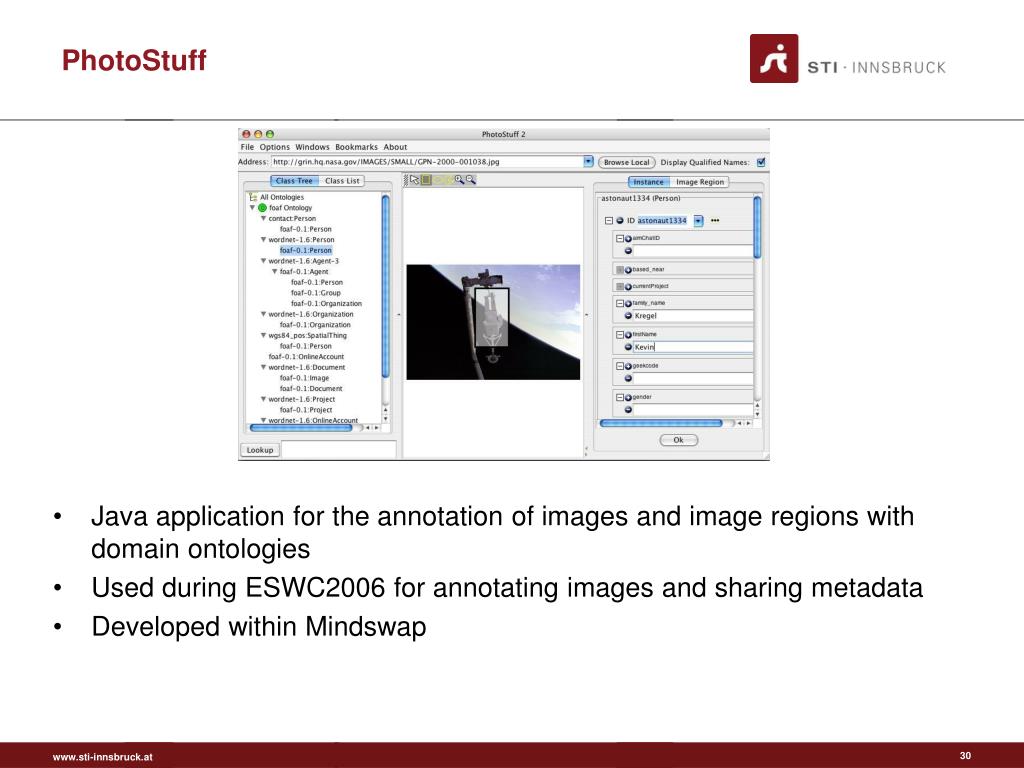
Task: Click the zoom in magnifier icon
Action: [x=459, y=180]
